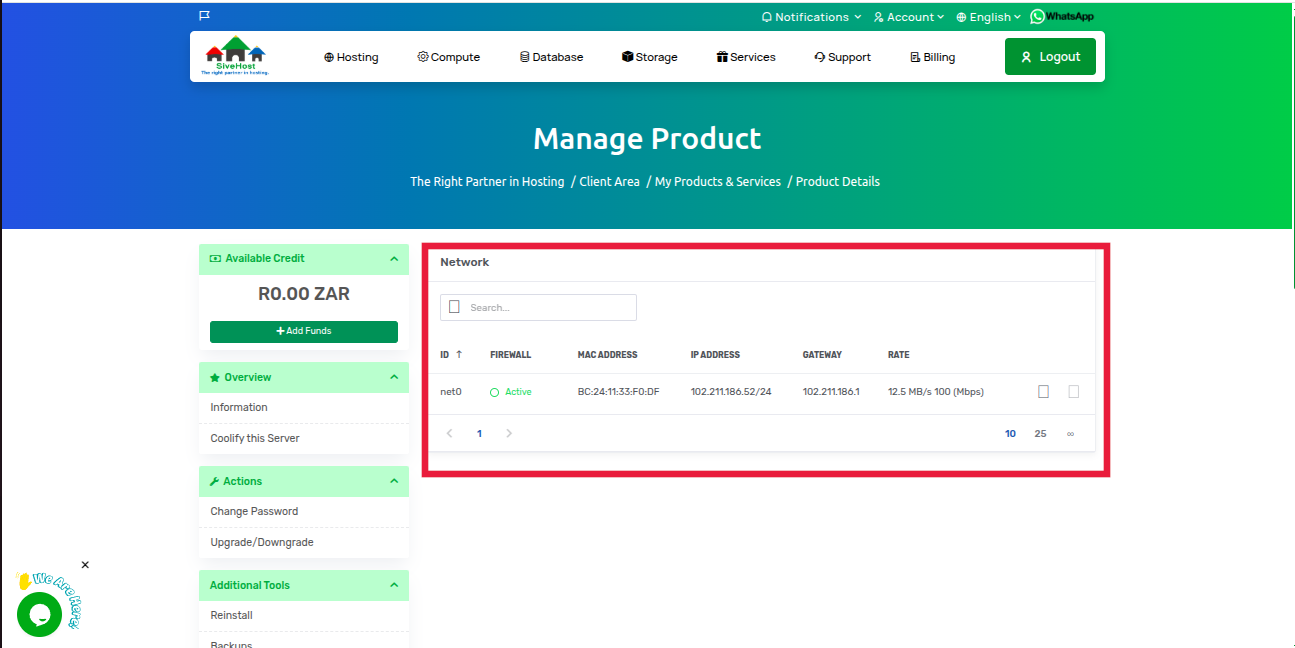Click the Logout button
Image resolution: width=1295 pixels, height=648 pixels.
(x=1050, y=57)
